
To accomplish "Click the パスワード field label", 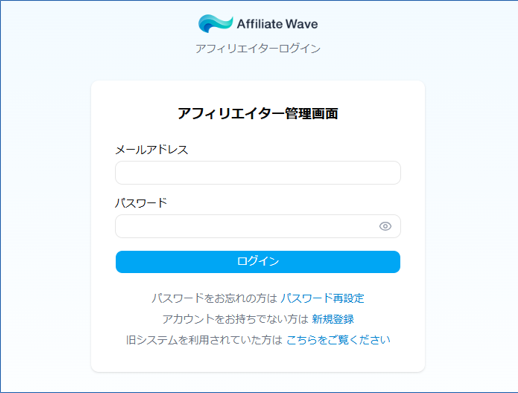I will [x=141, y=203].
